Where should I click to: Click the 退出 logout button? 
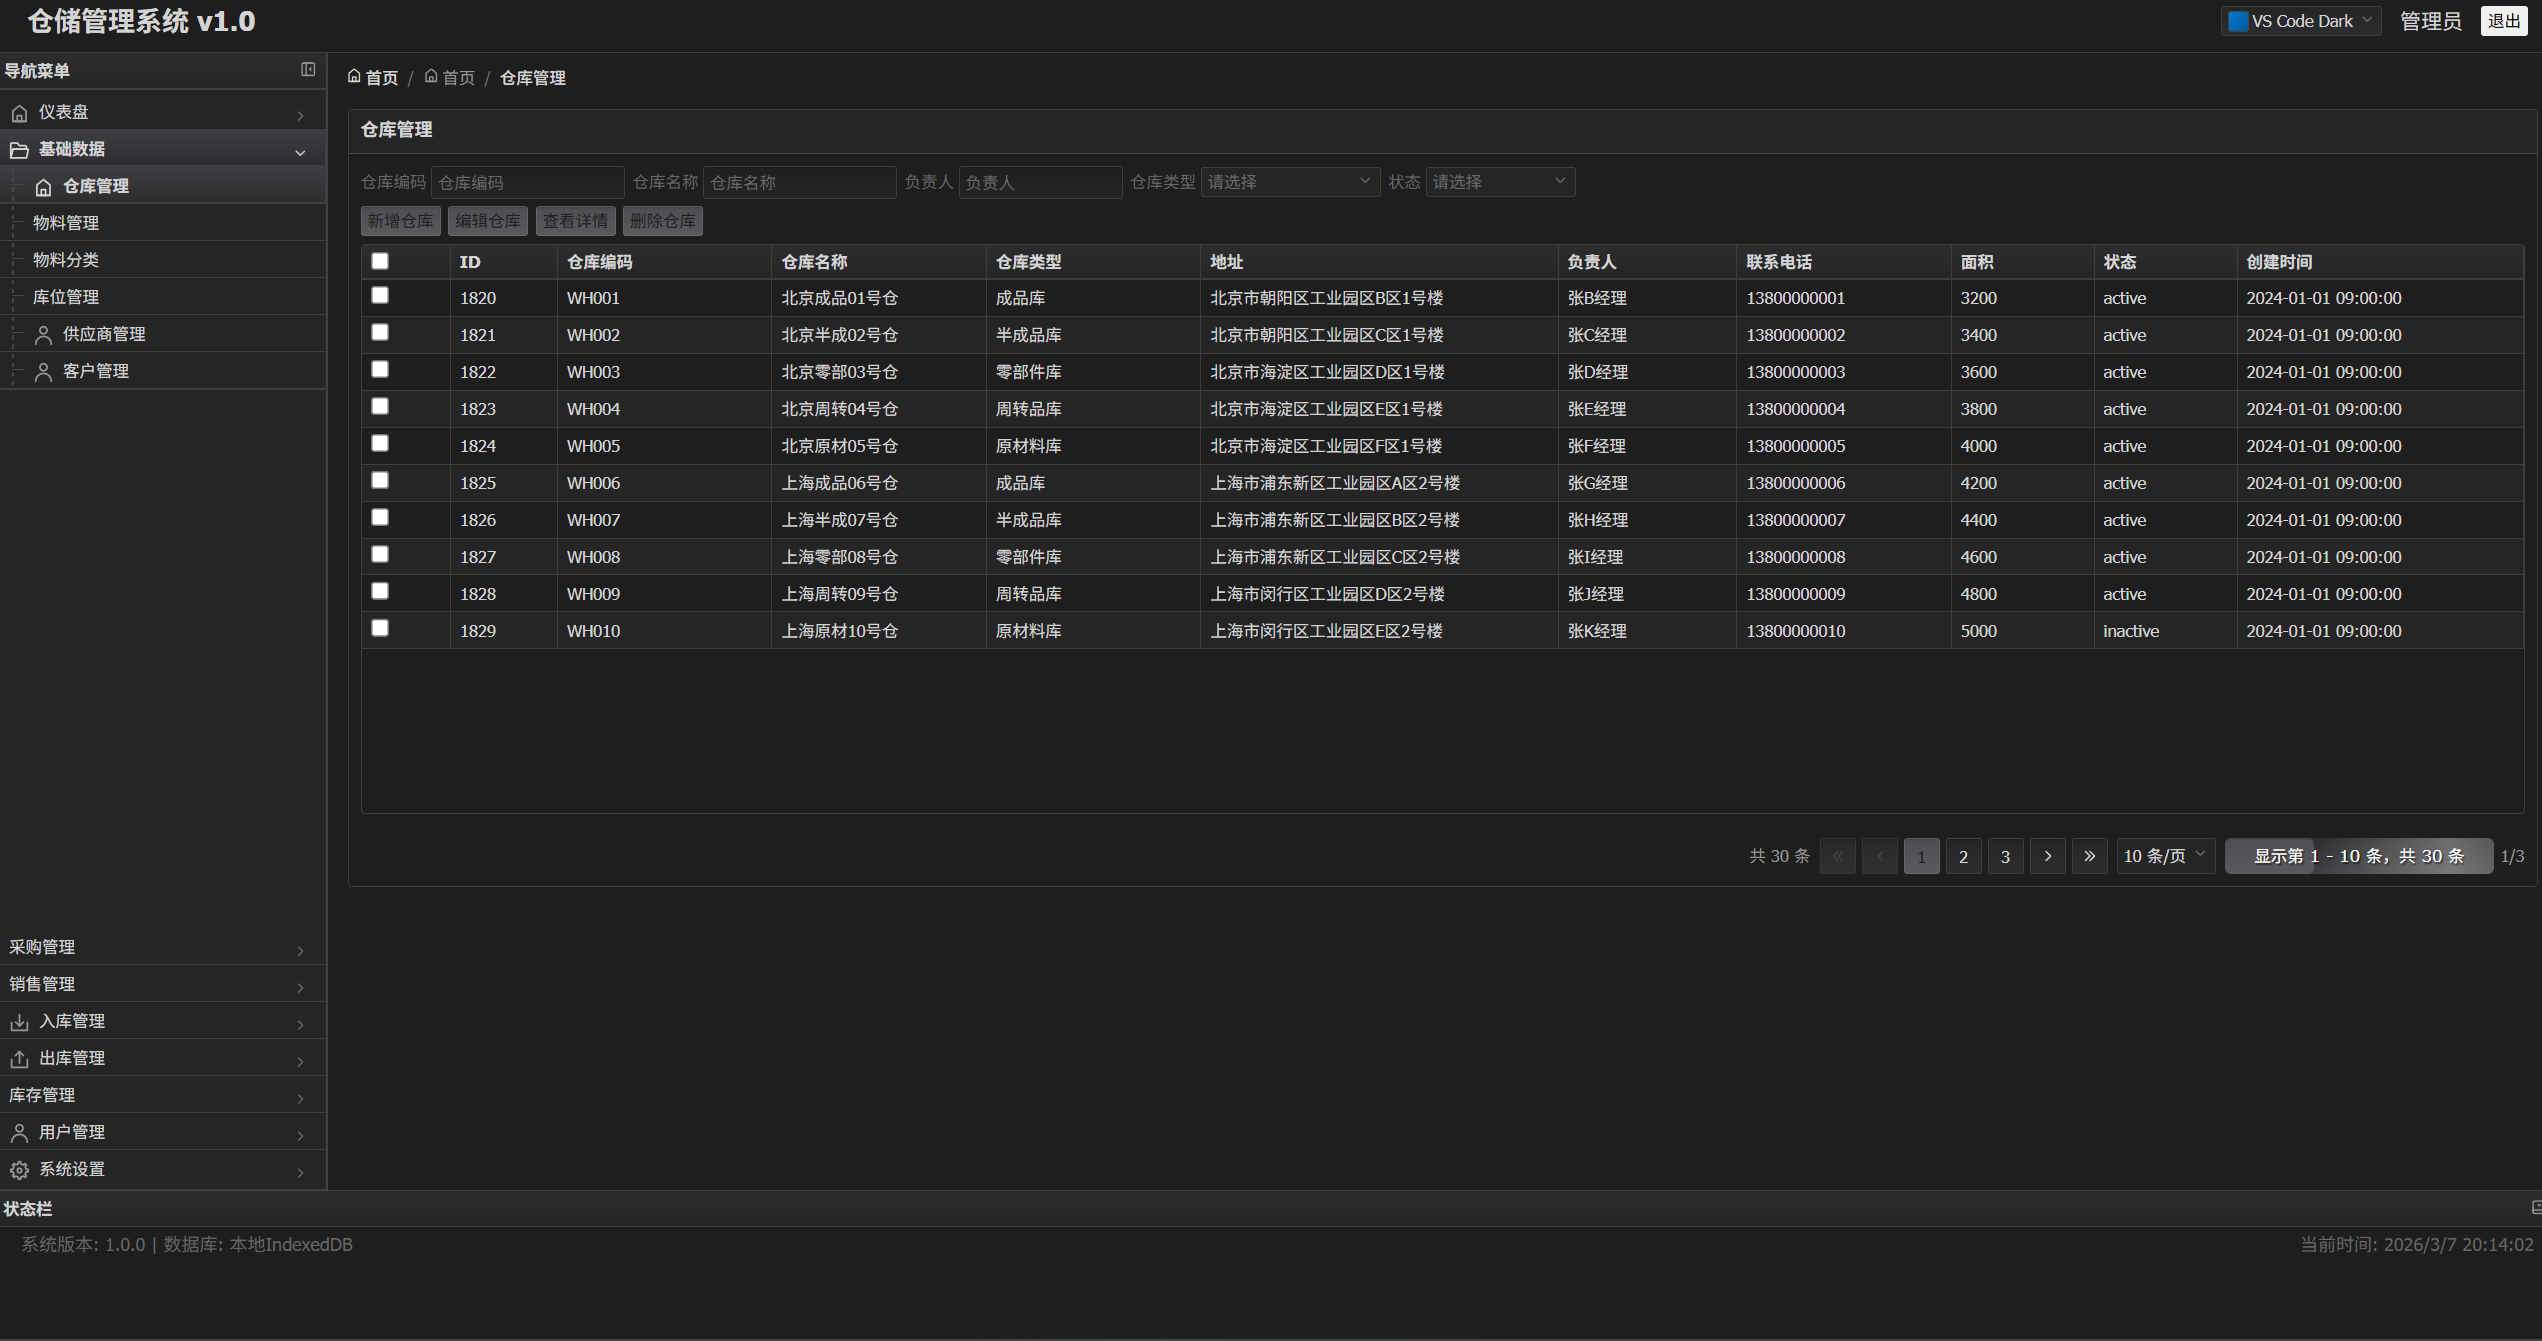coord(2503,21)
